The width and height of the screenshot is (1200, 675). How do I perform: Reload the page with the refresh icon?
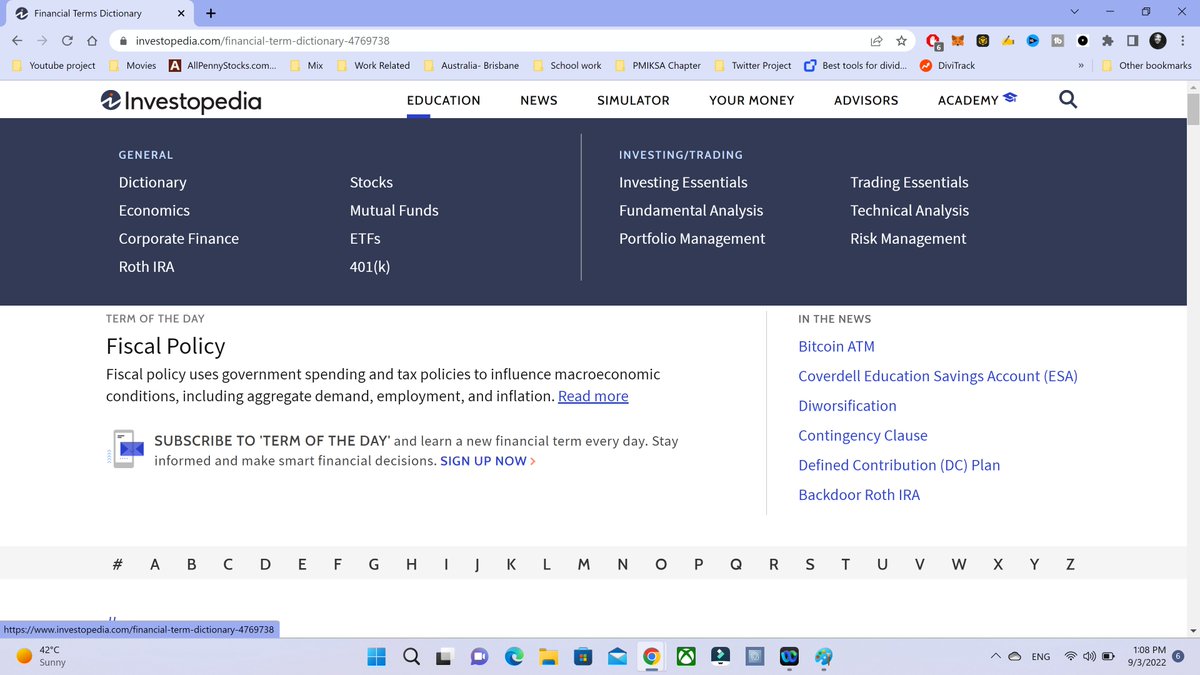pyautogui.click(x=67, y=41)
